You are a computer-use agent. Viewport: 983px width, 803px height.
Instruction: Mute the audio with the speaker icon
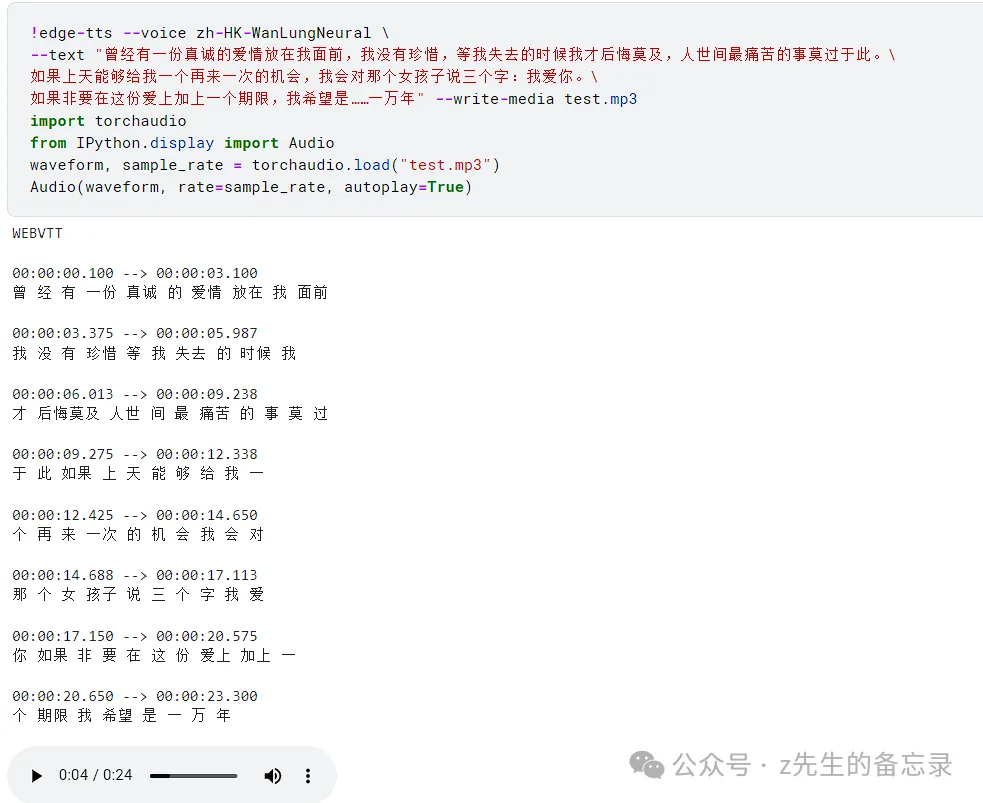click(x=272, y=775)
